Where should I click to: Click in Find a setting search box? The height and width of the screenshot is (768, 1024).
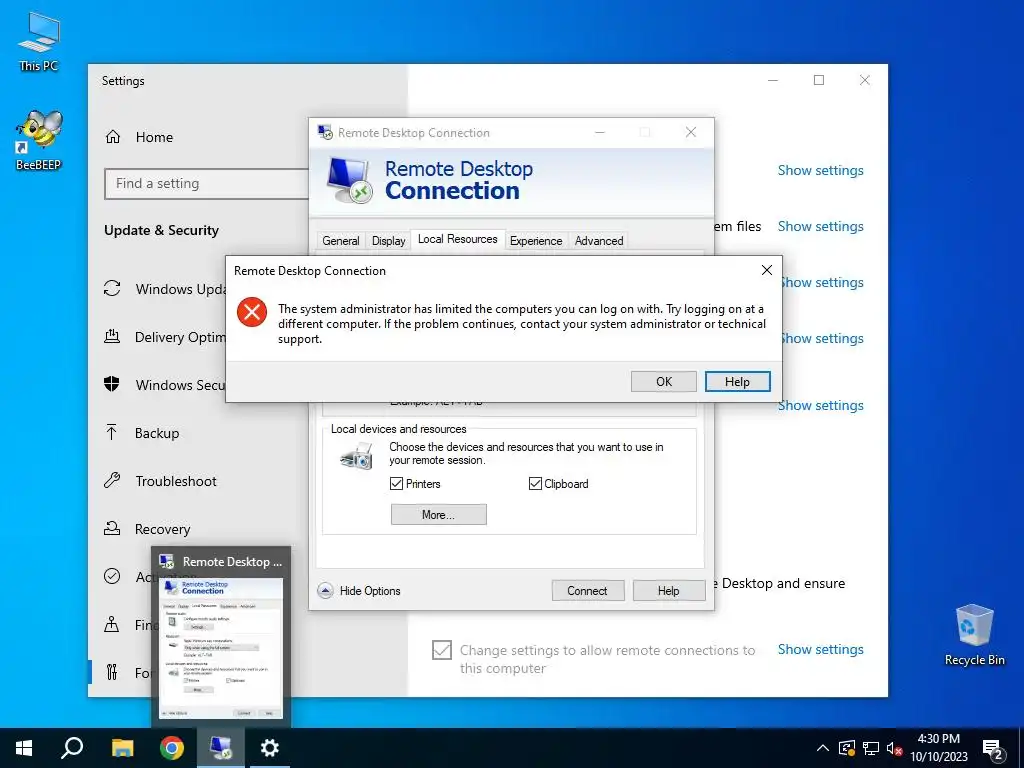pos(206,184)
